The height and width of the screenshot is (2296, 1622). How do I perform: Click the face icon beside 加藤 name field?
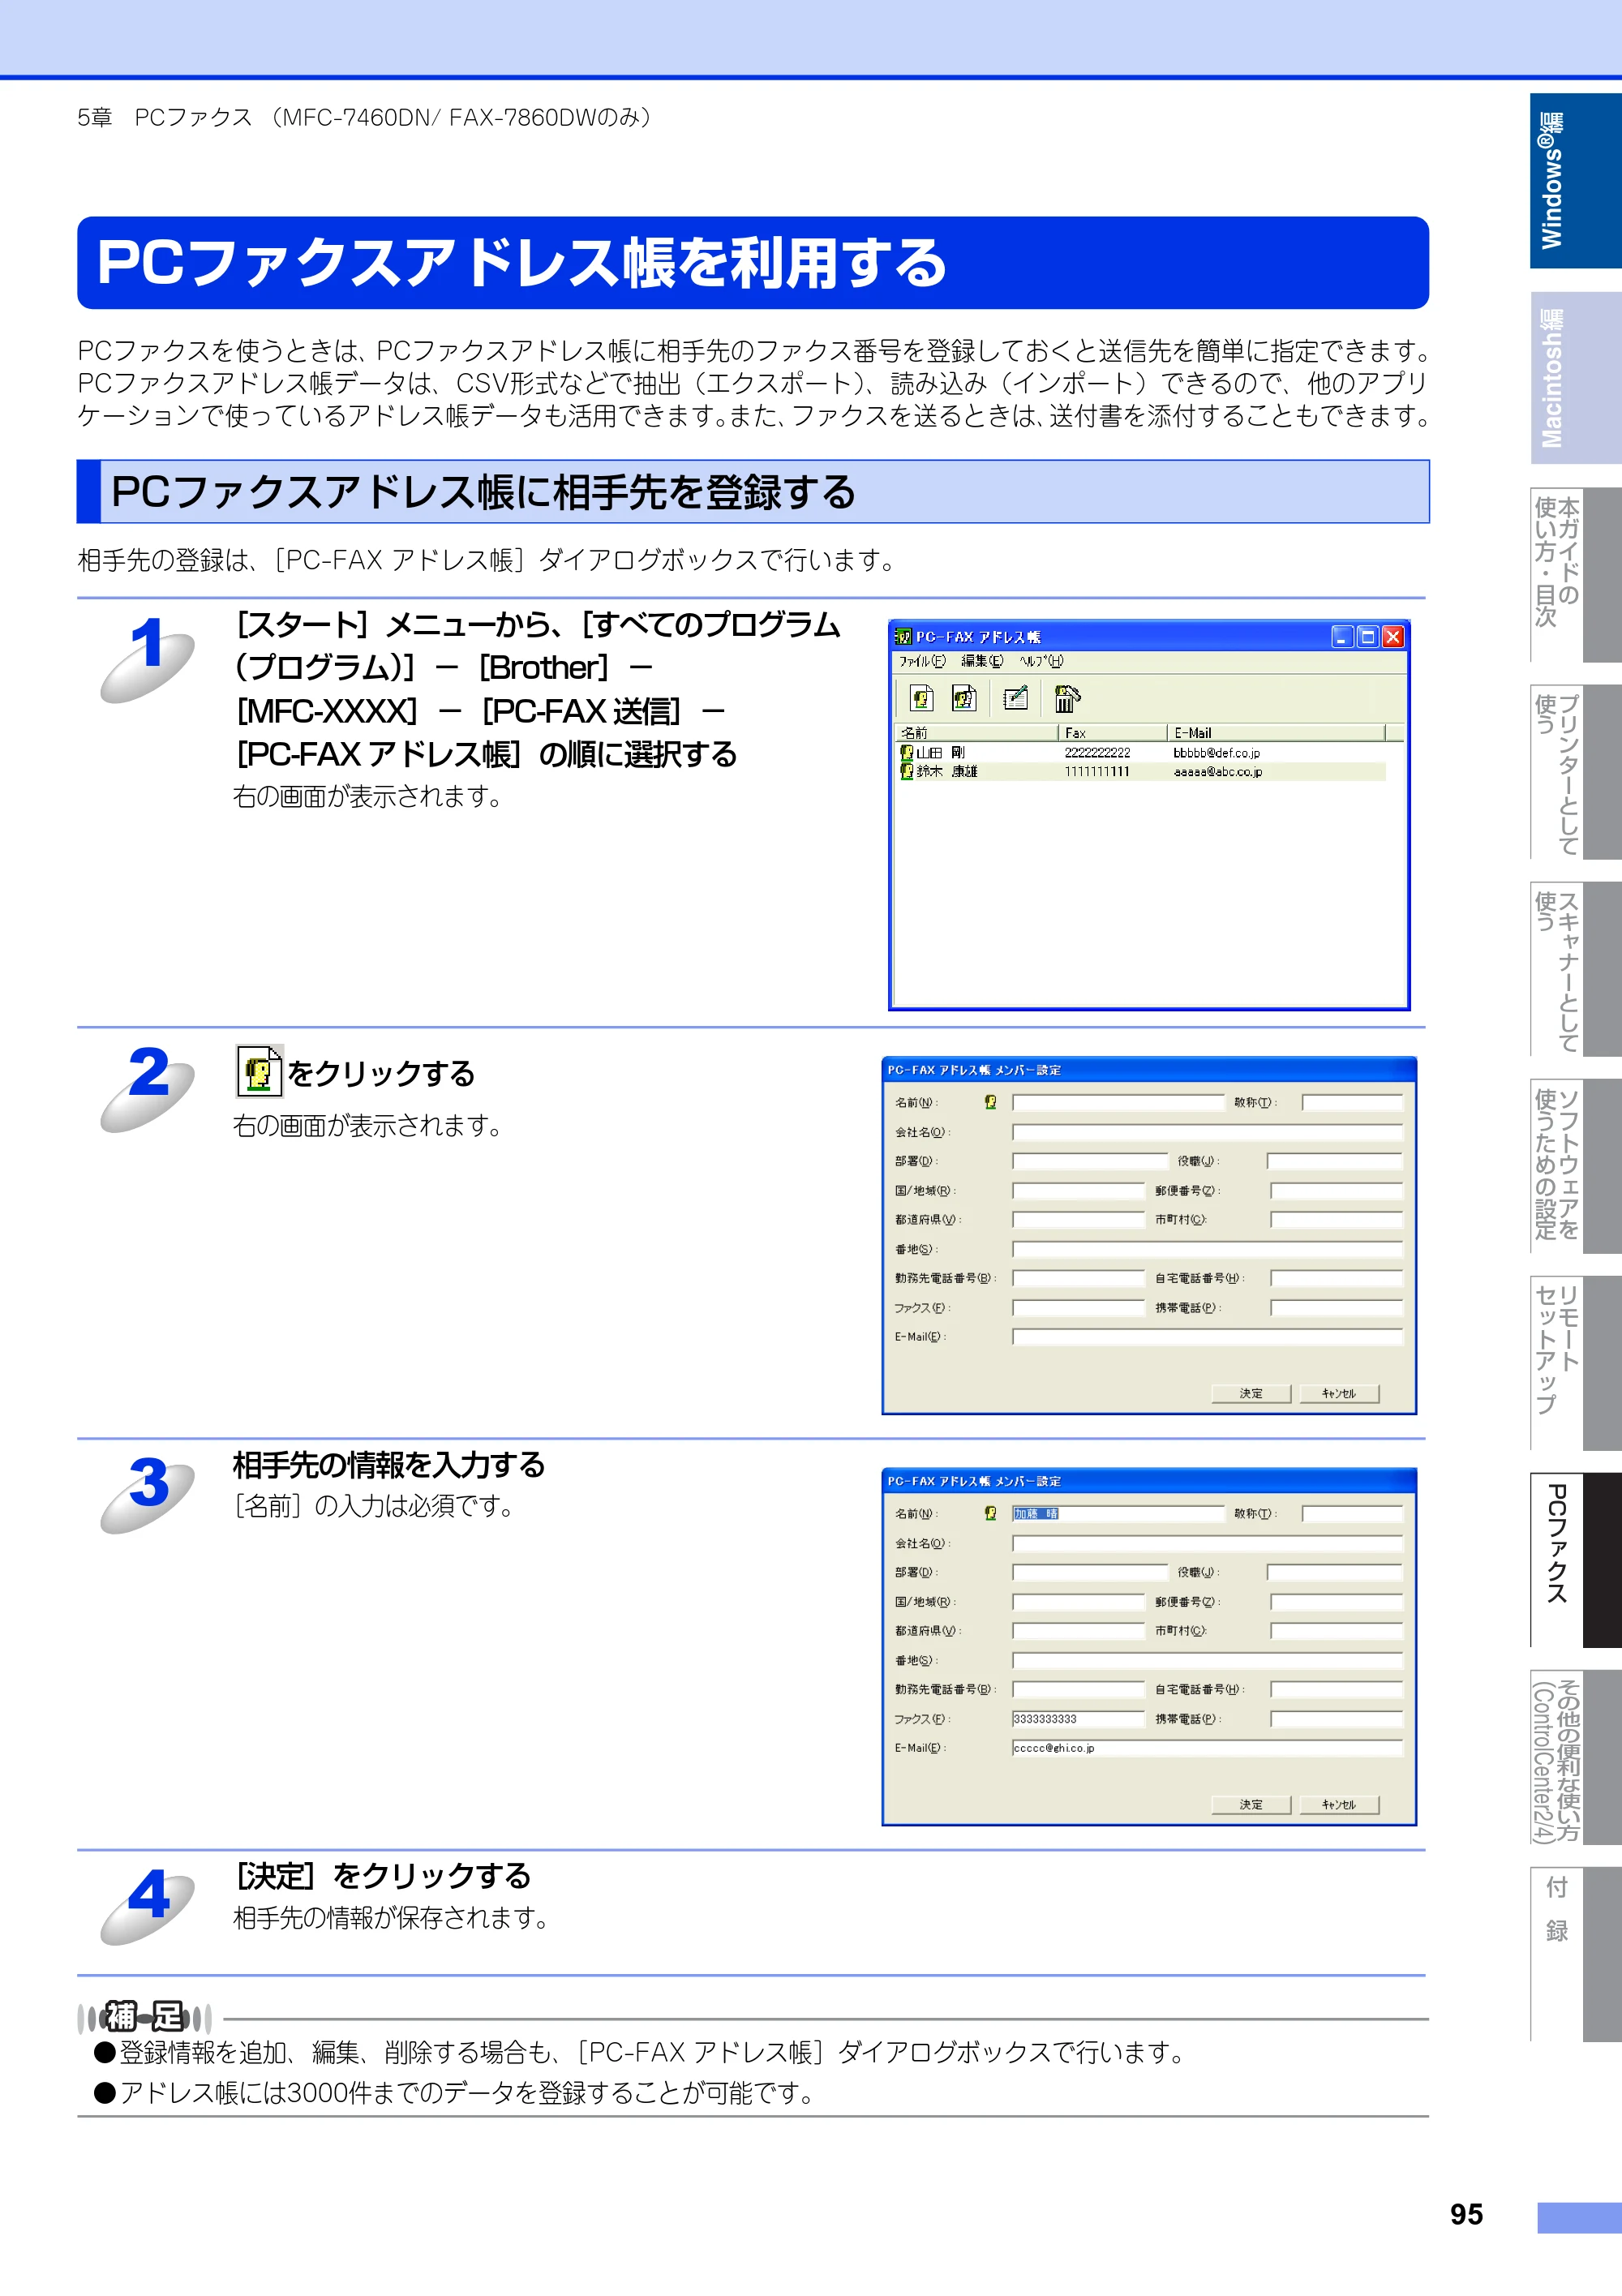pos(990,1513)
